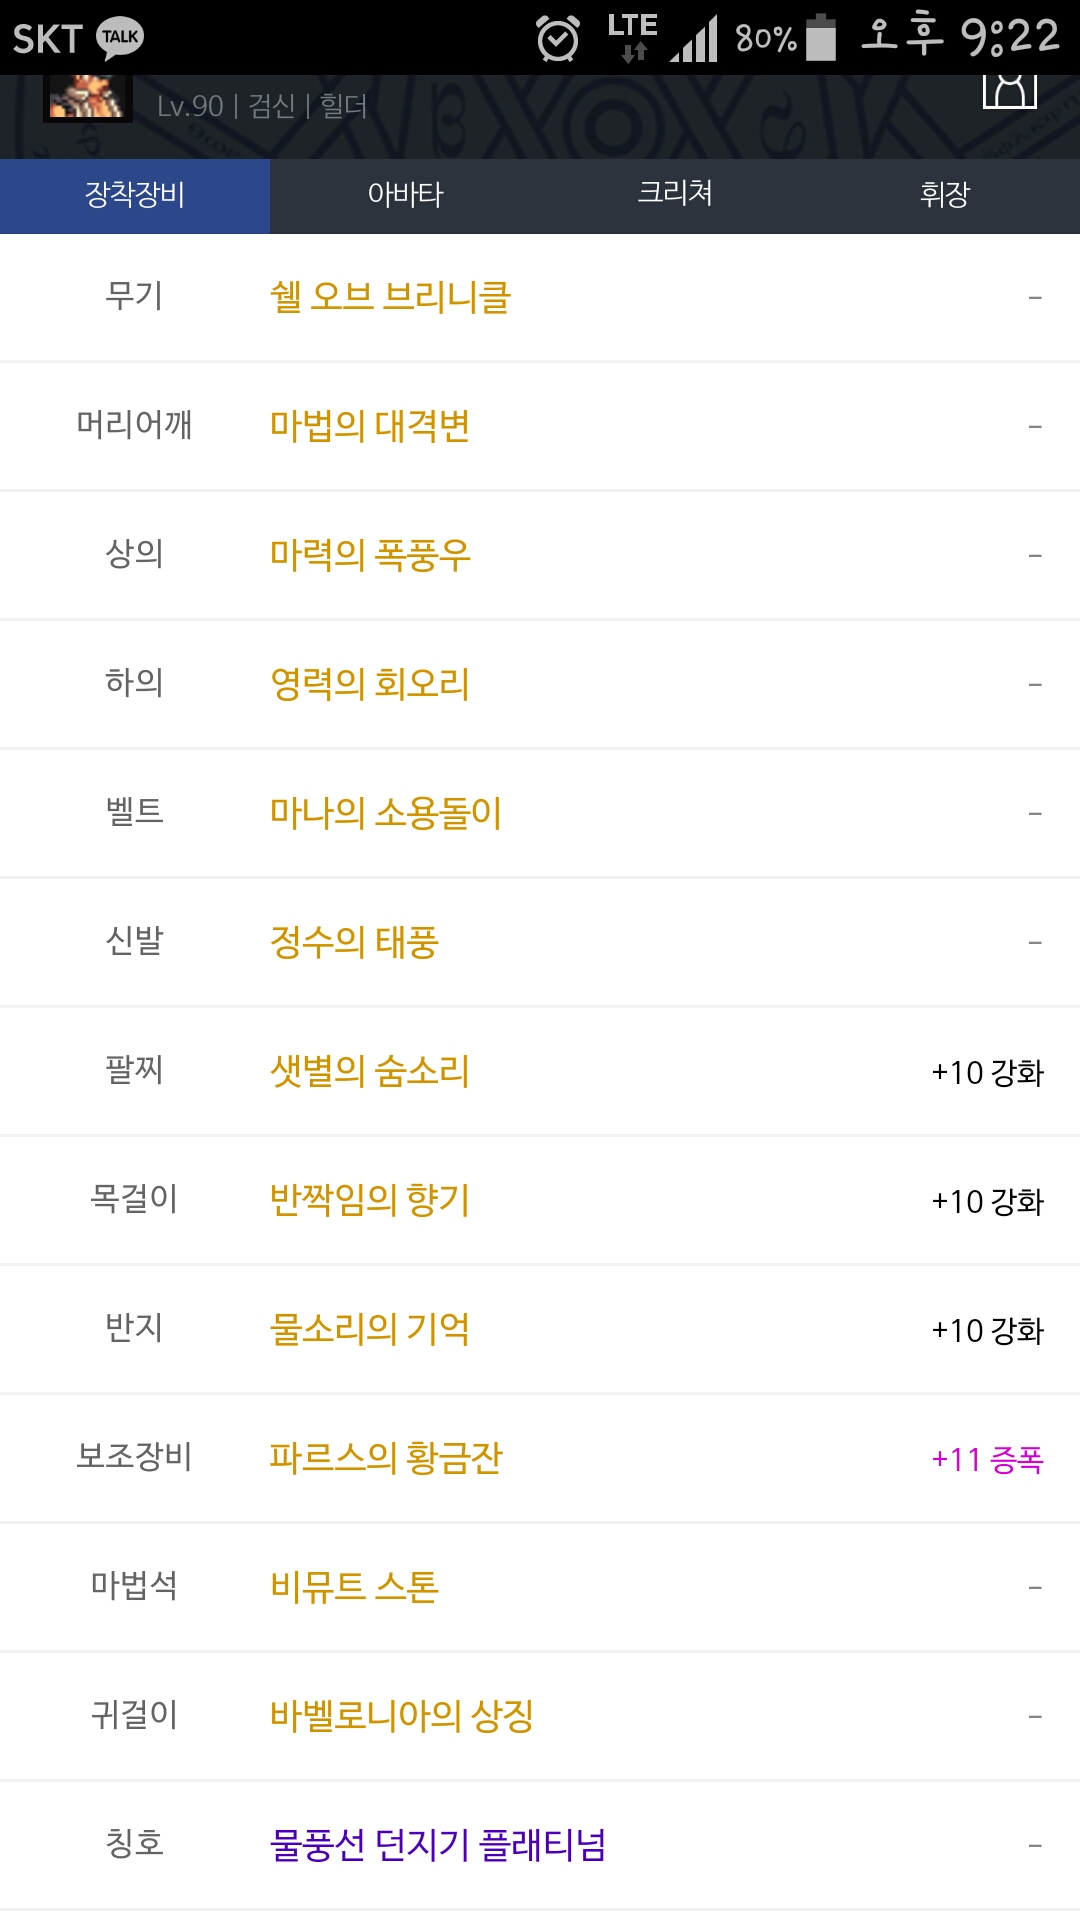Open sub-equipment 파르스의 황금잔
1080x1920 pixels.
tap(386, 1459)
